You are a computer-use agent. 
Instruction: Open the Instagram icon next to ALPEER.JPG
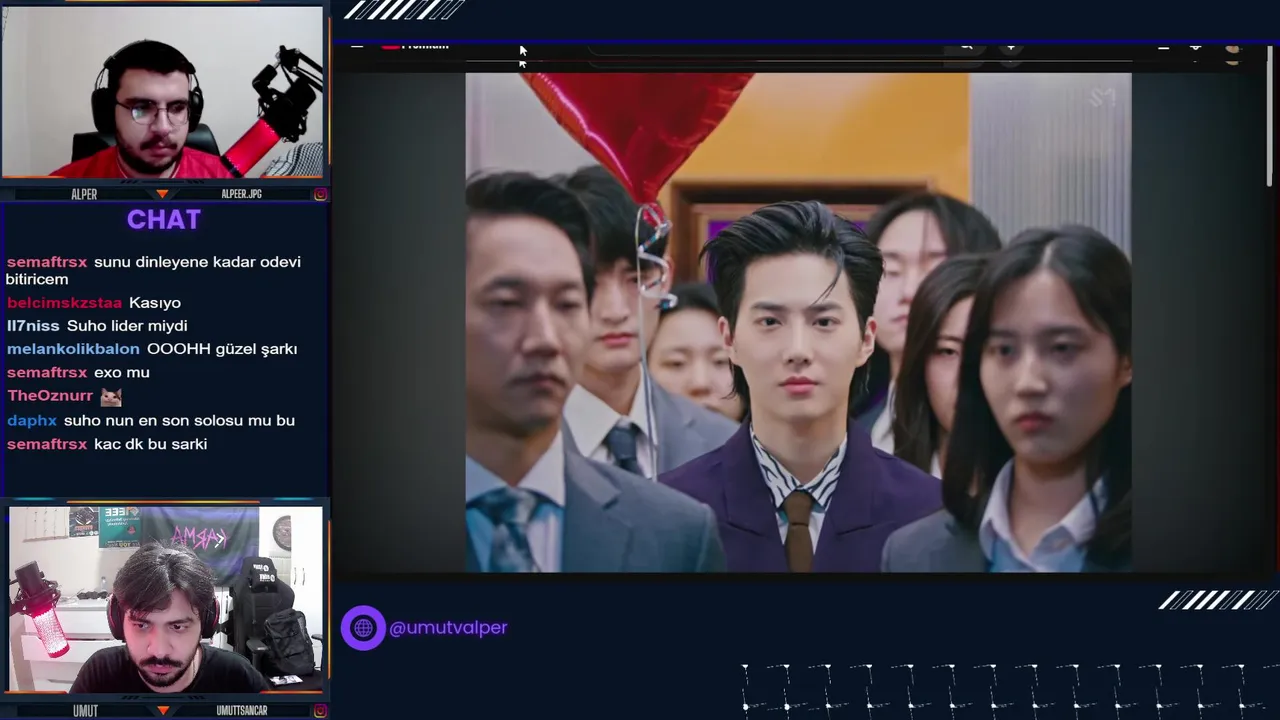pos(320,194)
